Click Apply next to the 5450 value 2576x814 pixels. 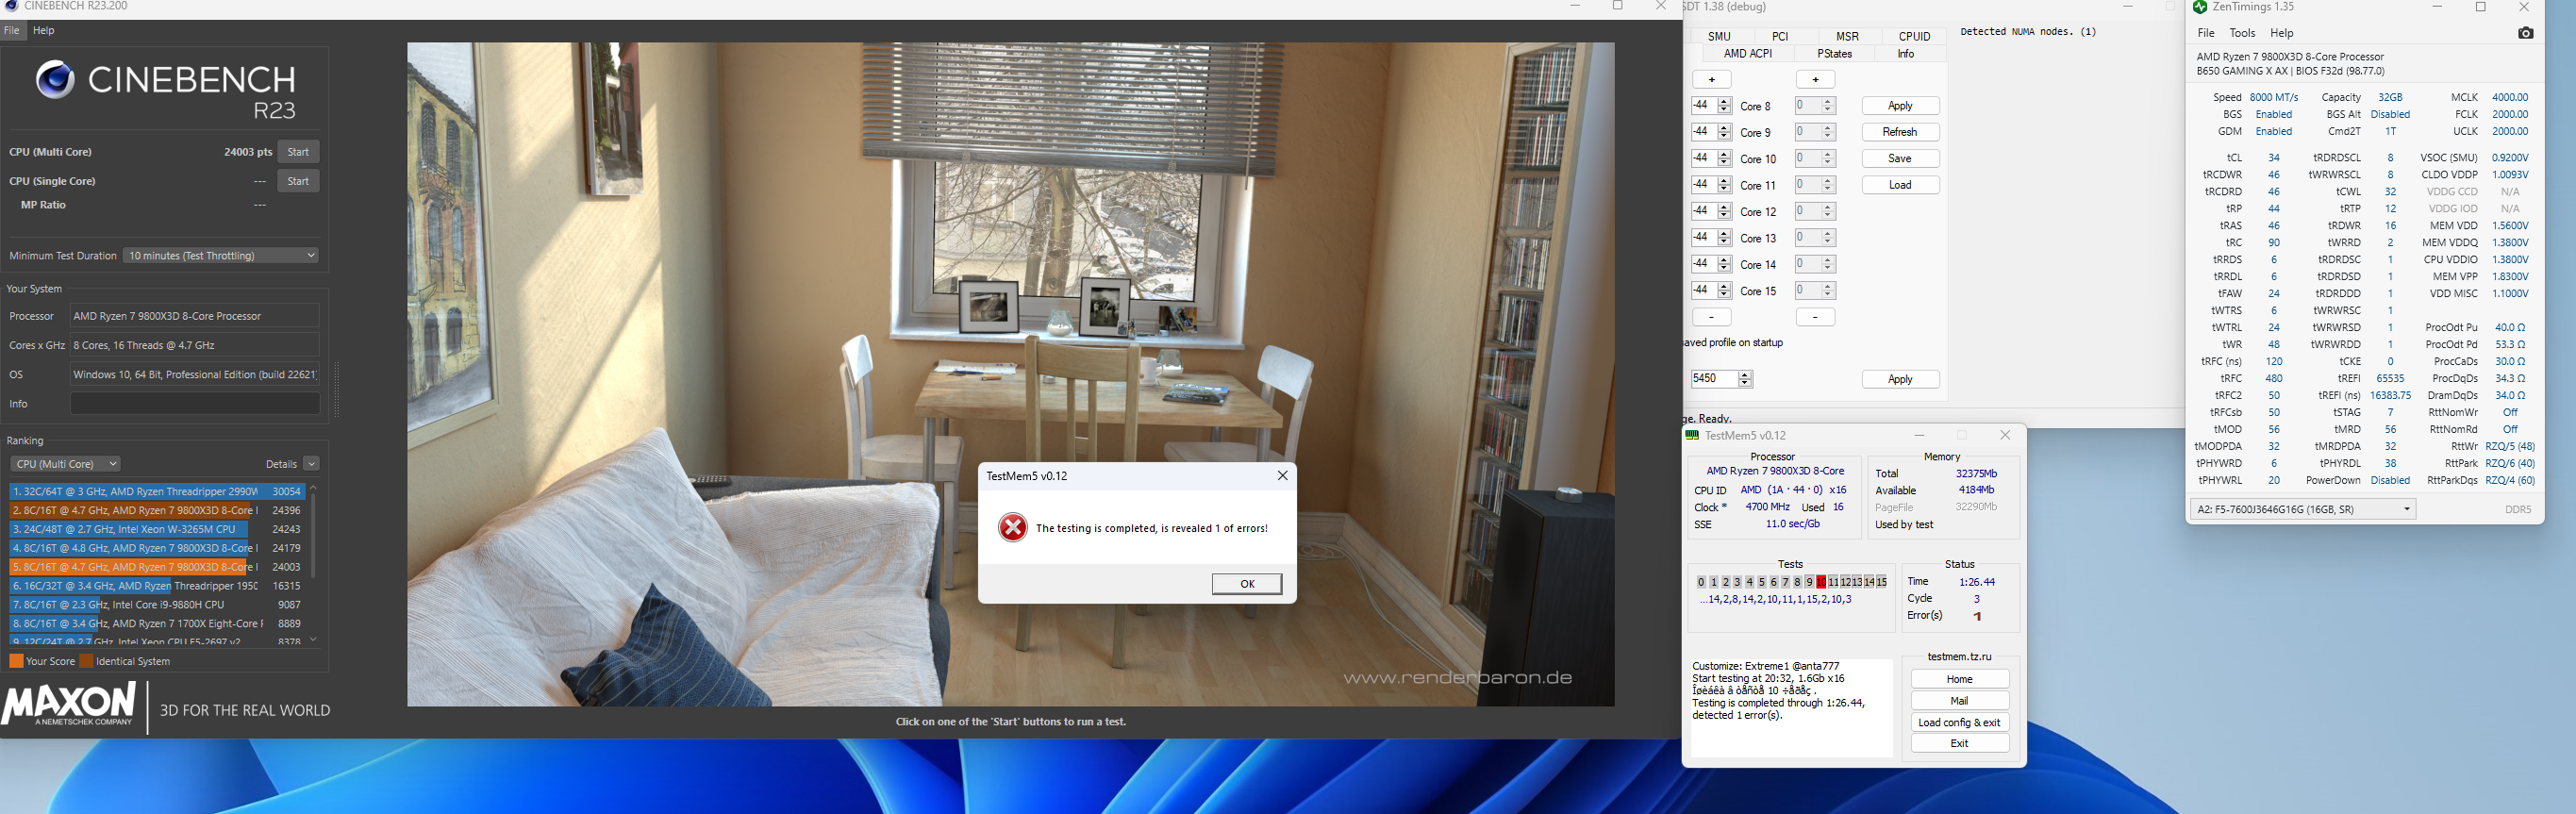pyautogui.click(x=1900, y=379)
